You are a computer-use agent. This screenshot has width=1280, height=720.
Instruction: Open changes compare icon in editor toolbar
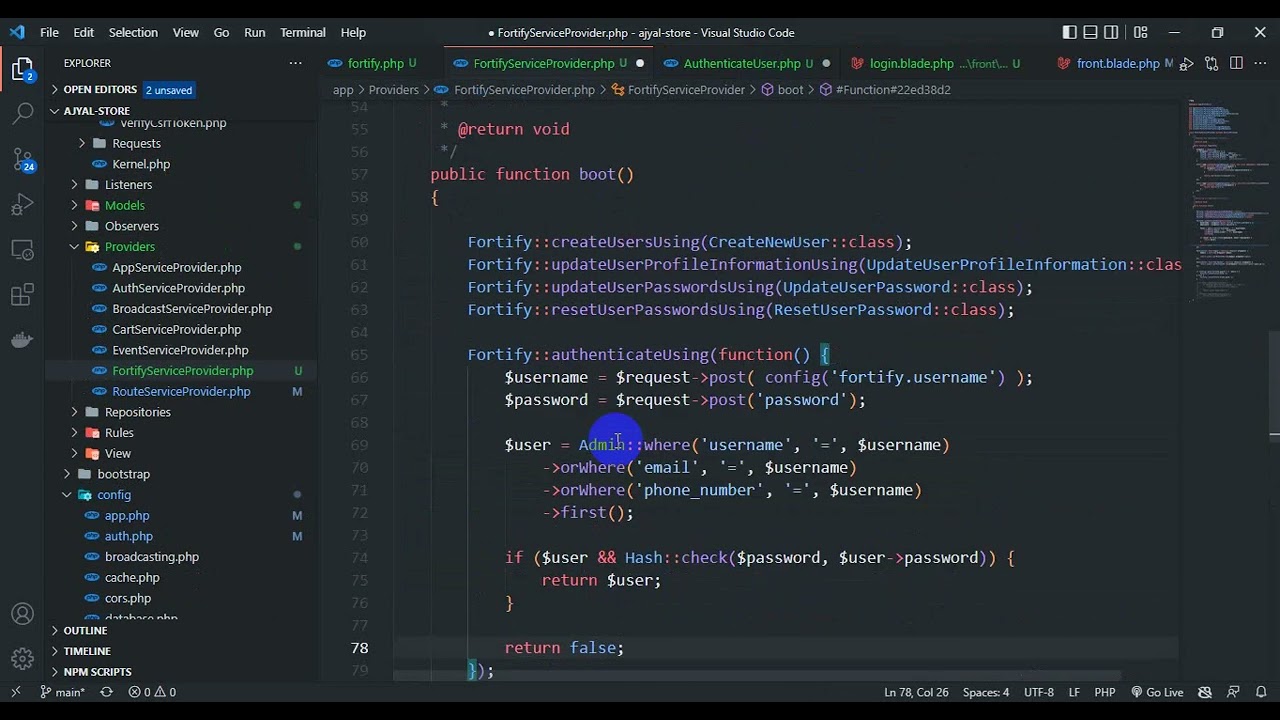click(x=1212, y=63)
